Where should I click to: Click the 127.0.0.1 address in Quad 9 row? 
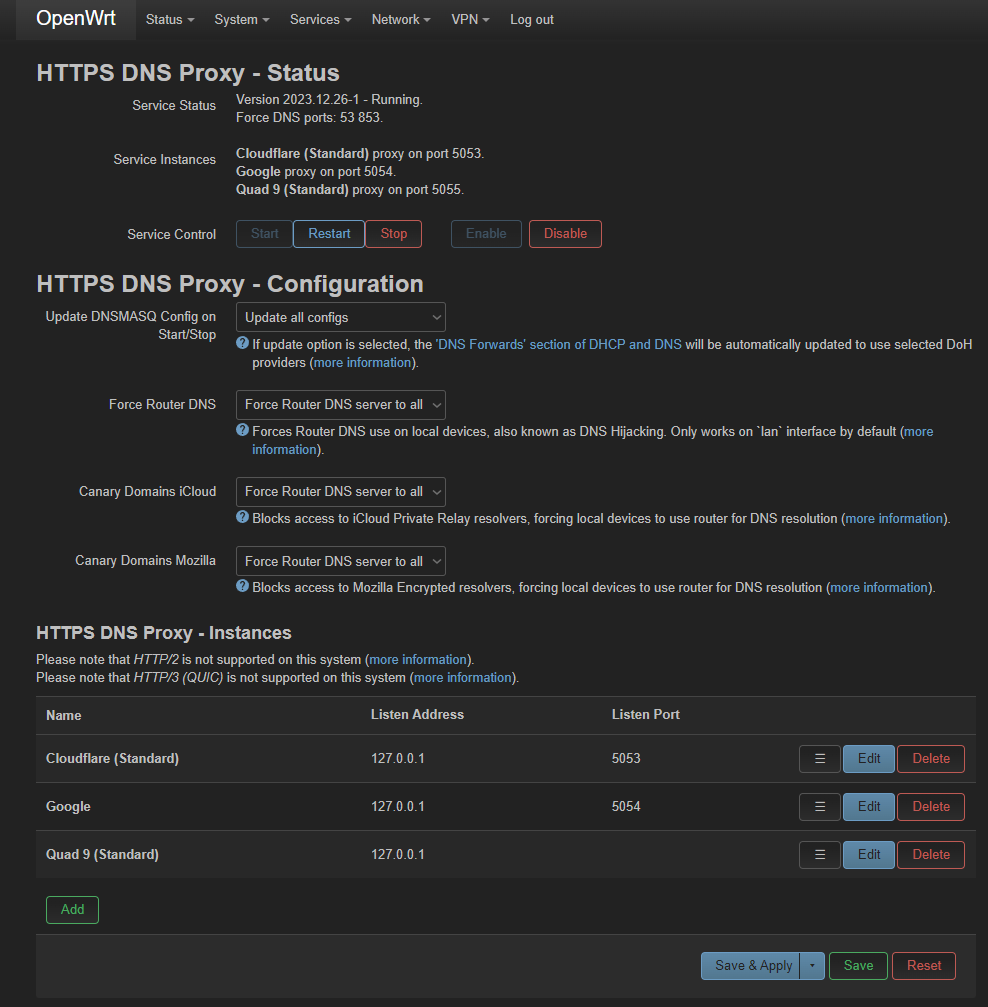pyautogui.click(x=398, y=855)
